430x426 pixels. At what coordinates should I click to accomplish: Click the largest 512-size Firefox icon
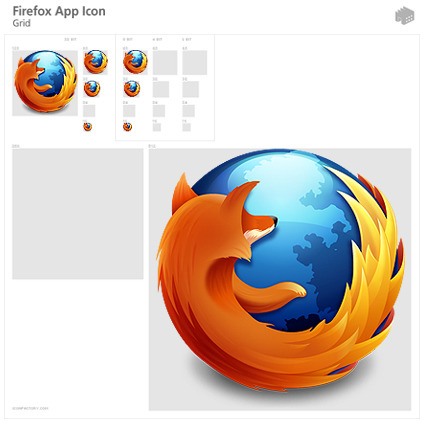click(281, 272)
